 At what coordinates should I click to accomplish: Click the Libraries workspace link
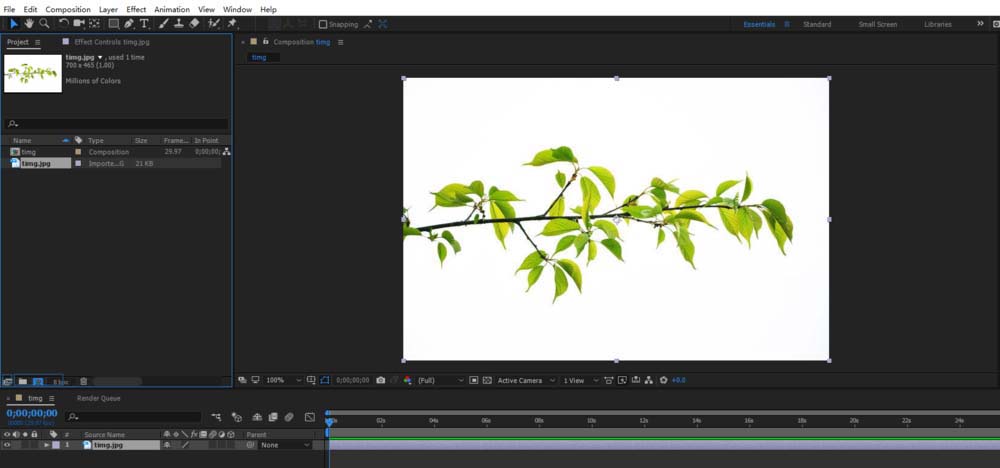[x=937, y=24]
